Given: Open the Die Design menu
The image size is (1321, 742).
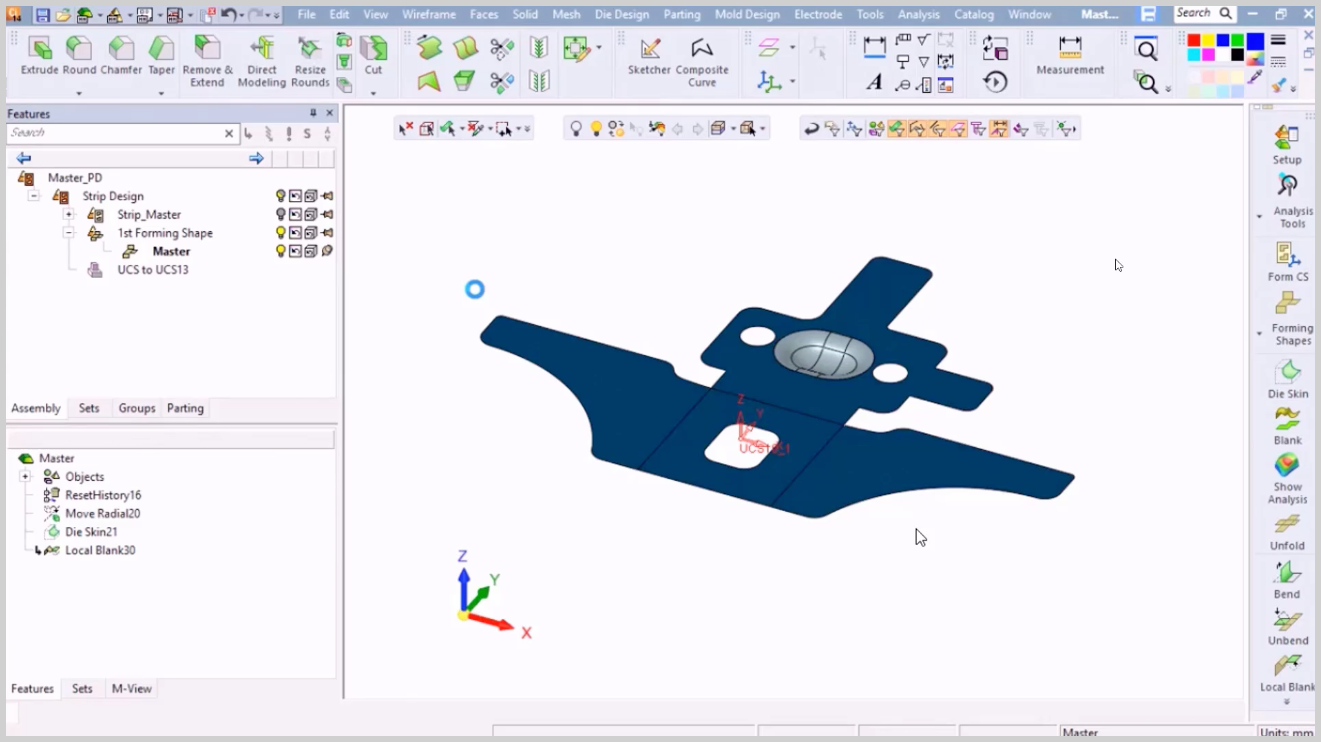Looking at the screenshot, I should click(621, 15).
